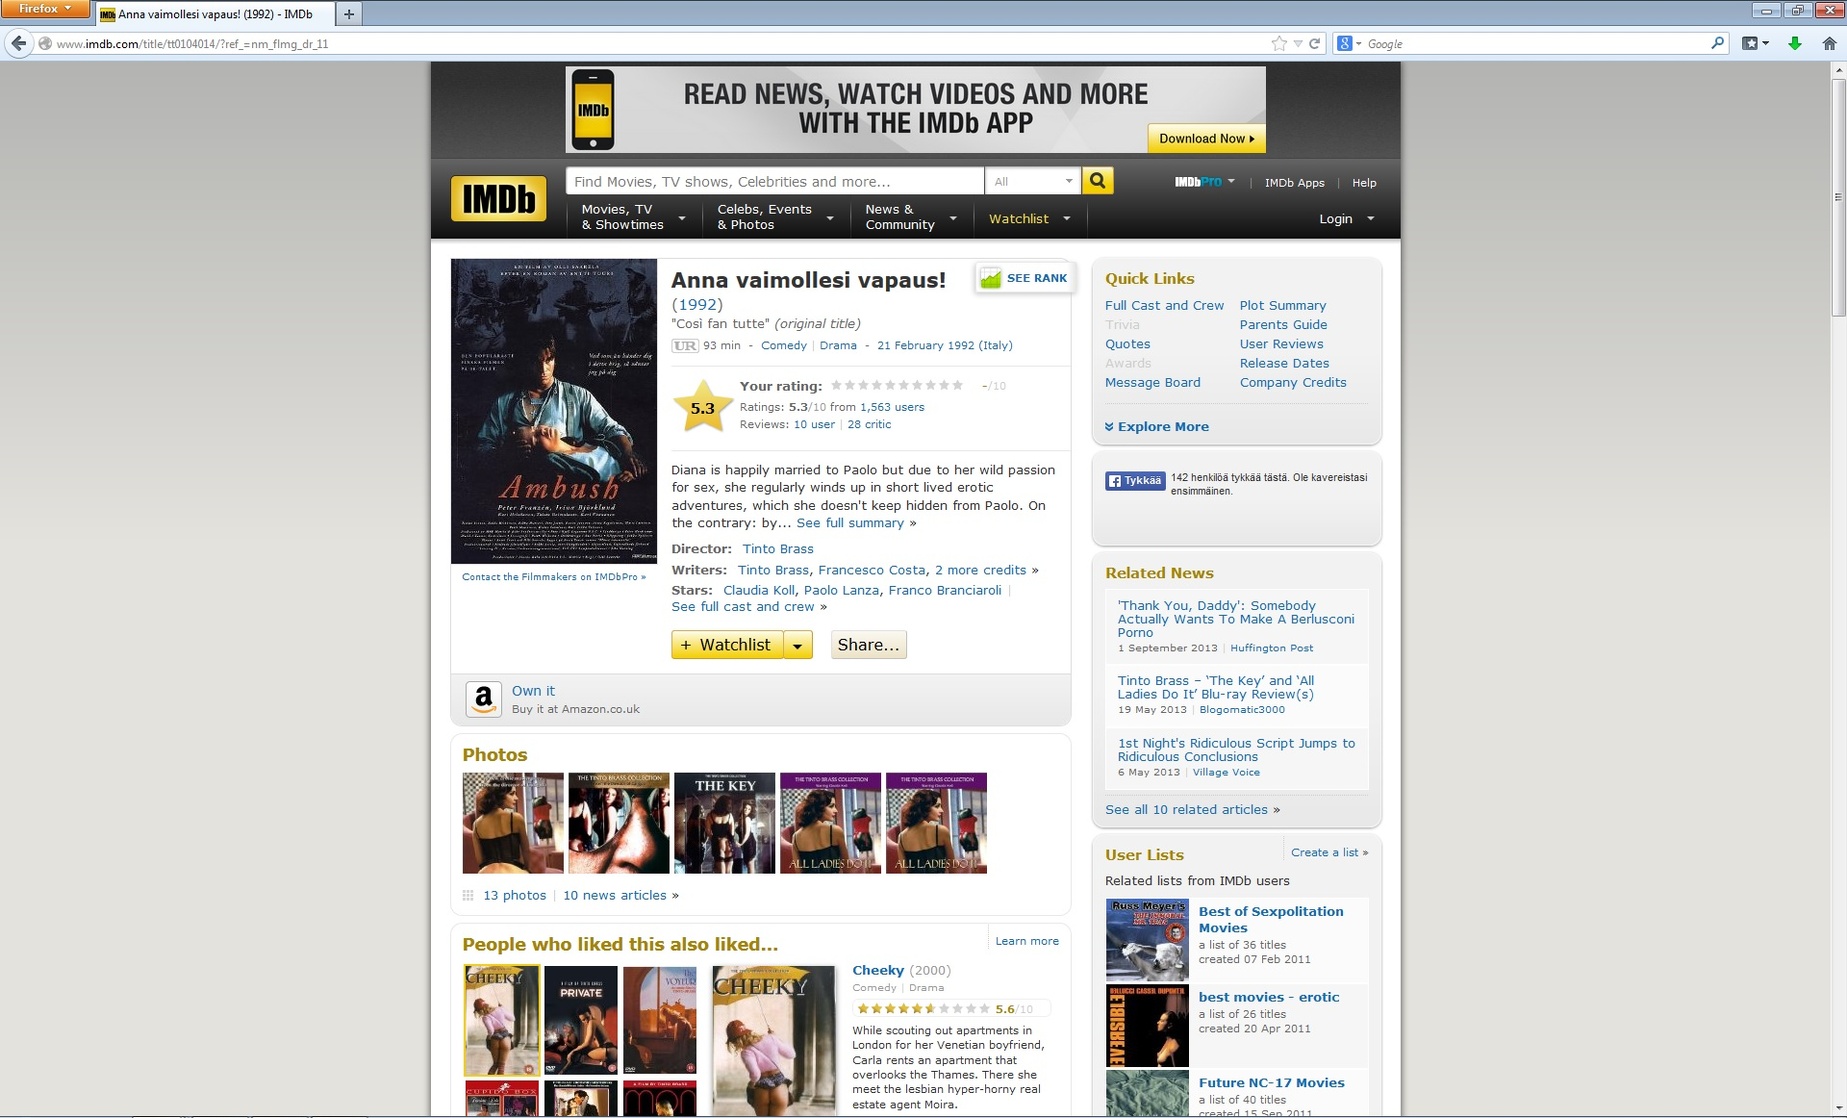This screenshot has height=1118, width=1847.
Task: Open the Firefox downloads arrow icon
Action: click(1795, 43)
